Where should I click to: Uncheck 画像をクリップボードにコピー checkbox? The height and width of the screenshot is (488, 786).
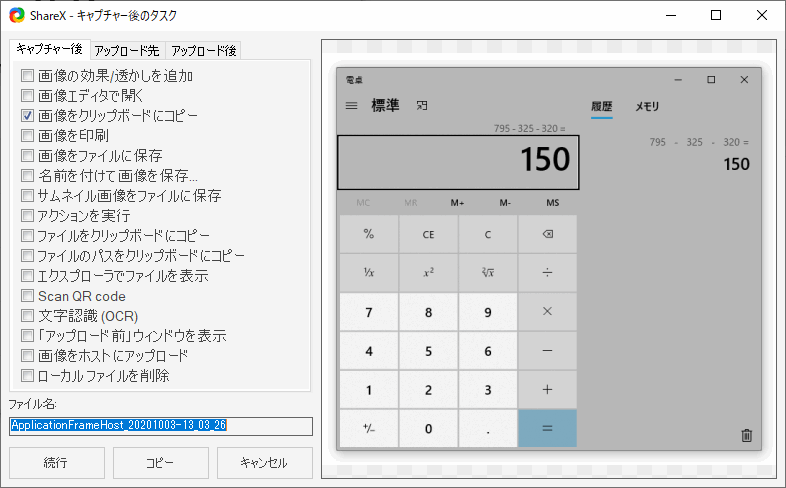tap(28, 116)
